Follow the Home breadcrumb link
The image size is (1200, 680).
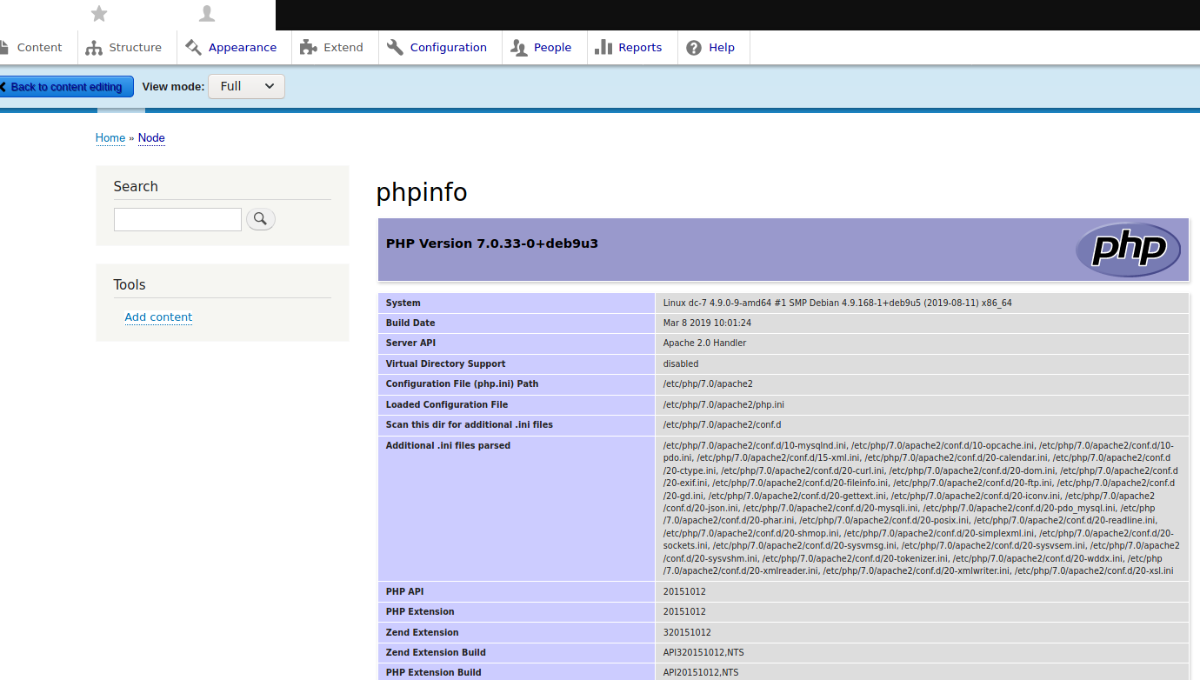[x=110, y=138]
